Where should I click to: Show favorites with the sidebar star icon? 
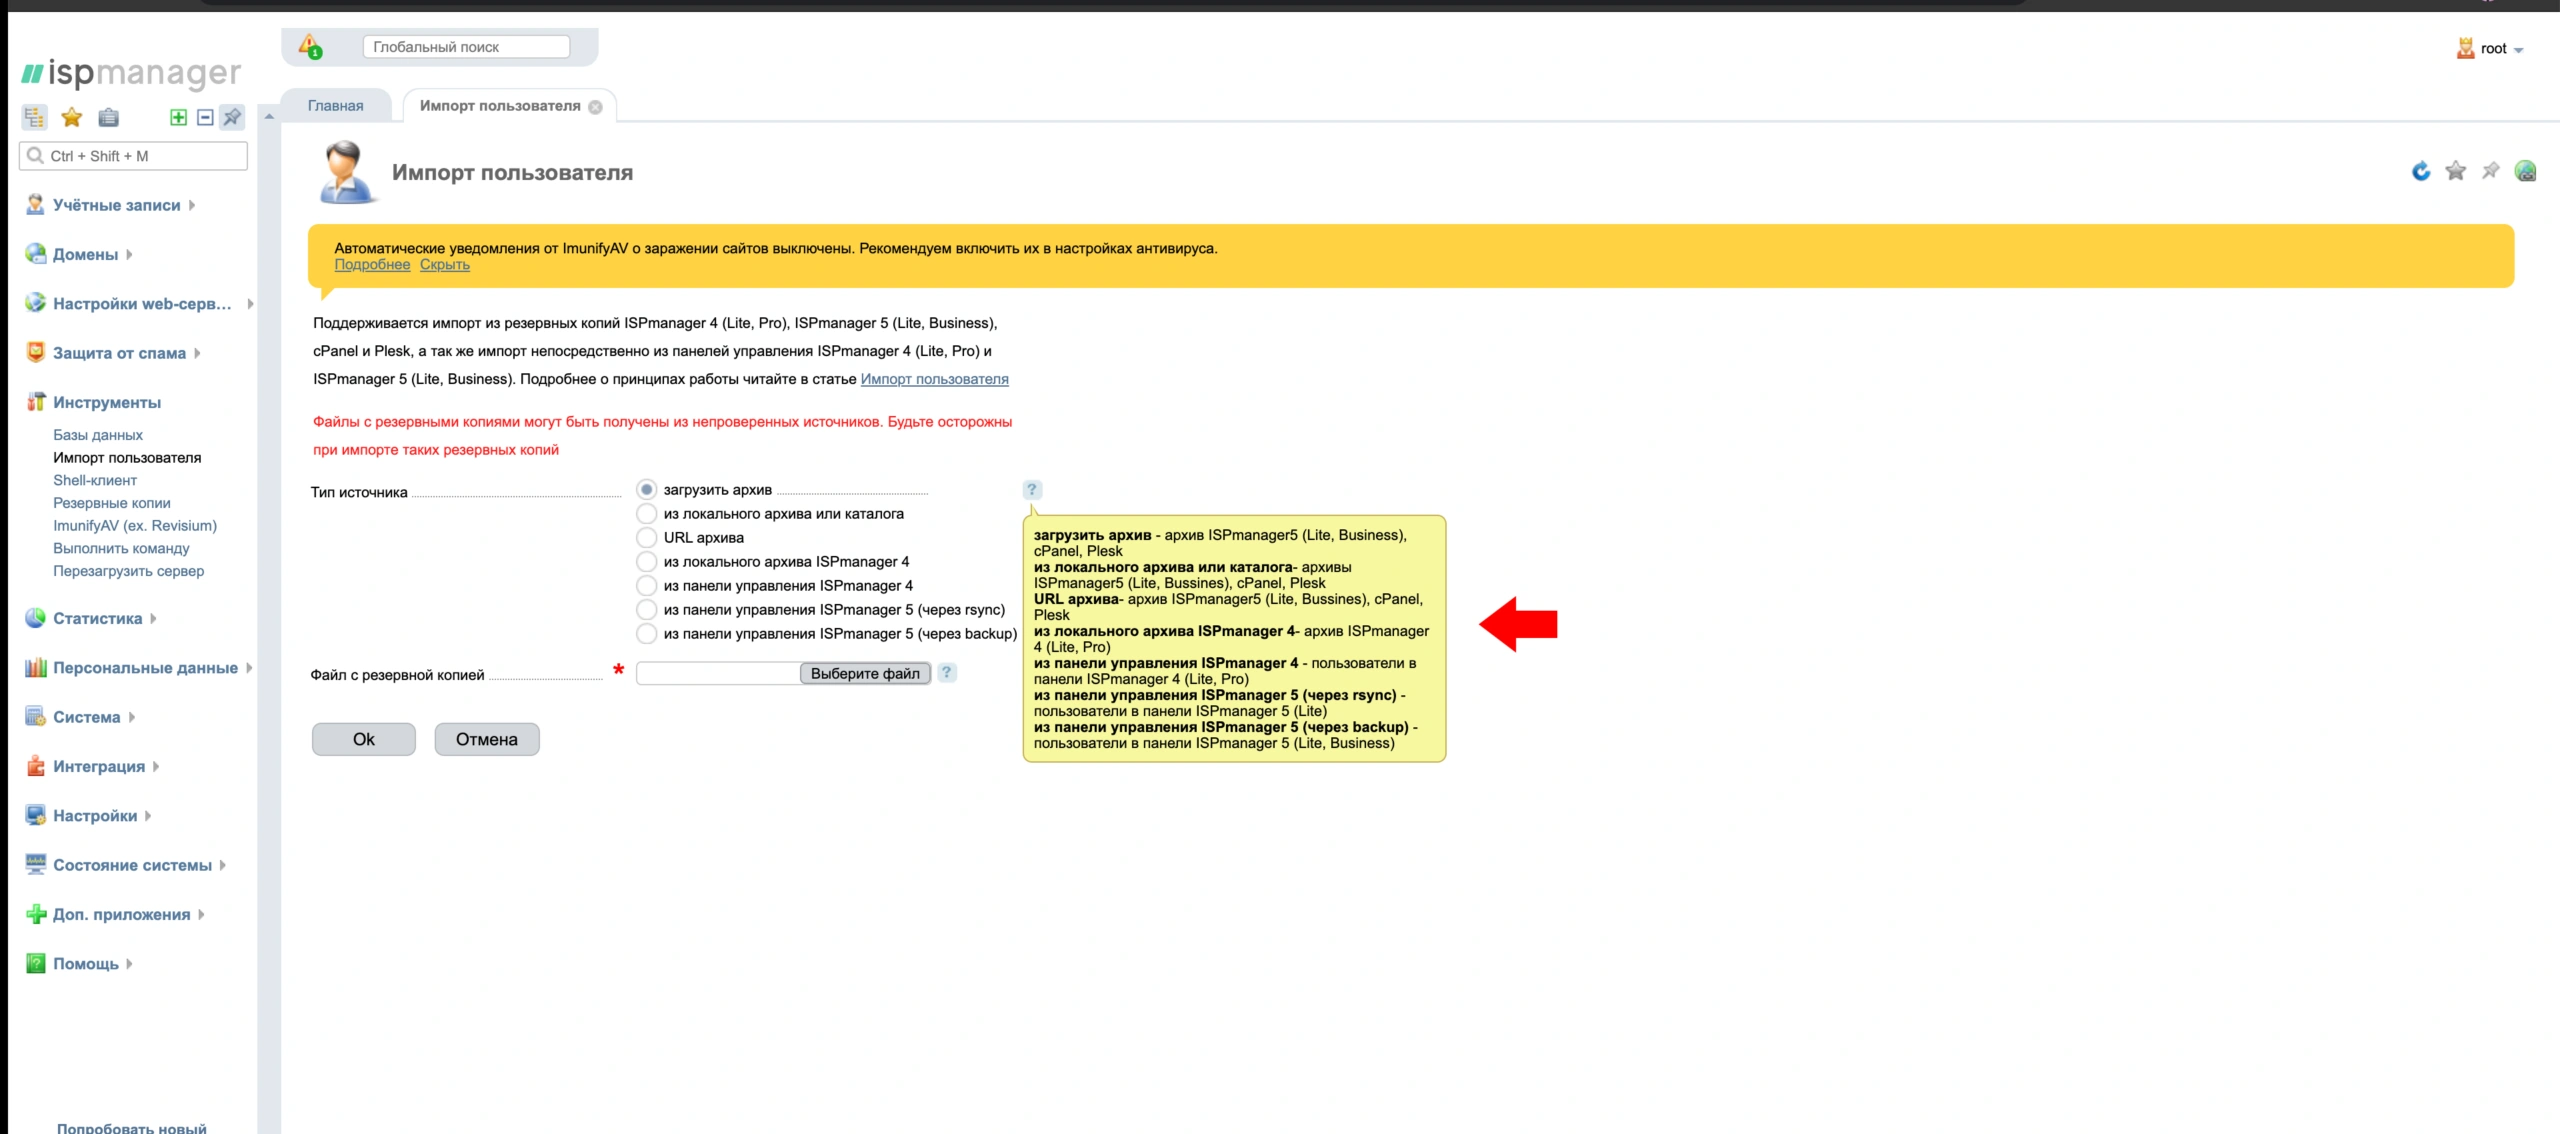point(71,117)
